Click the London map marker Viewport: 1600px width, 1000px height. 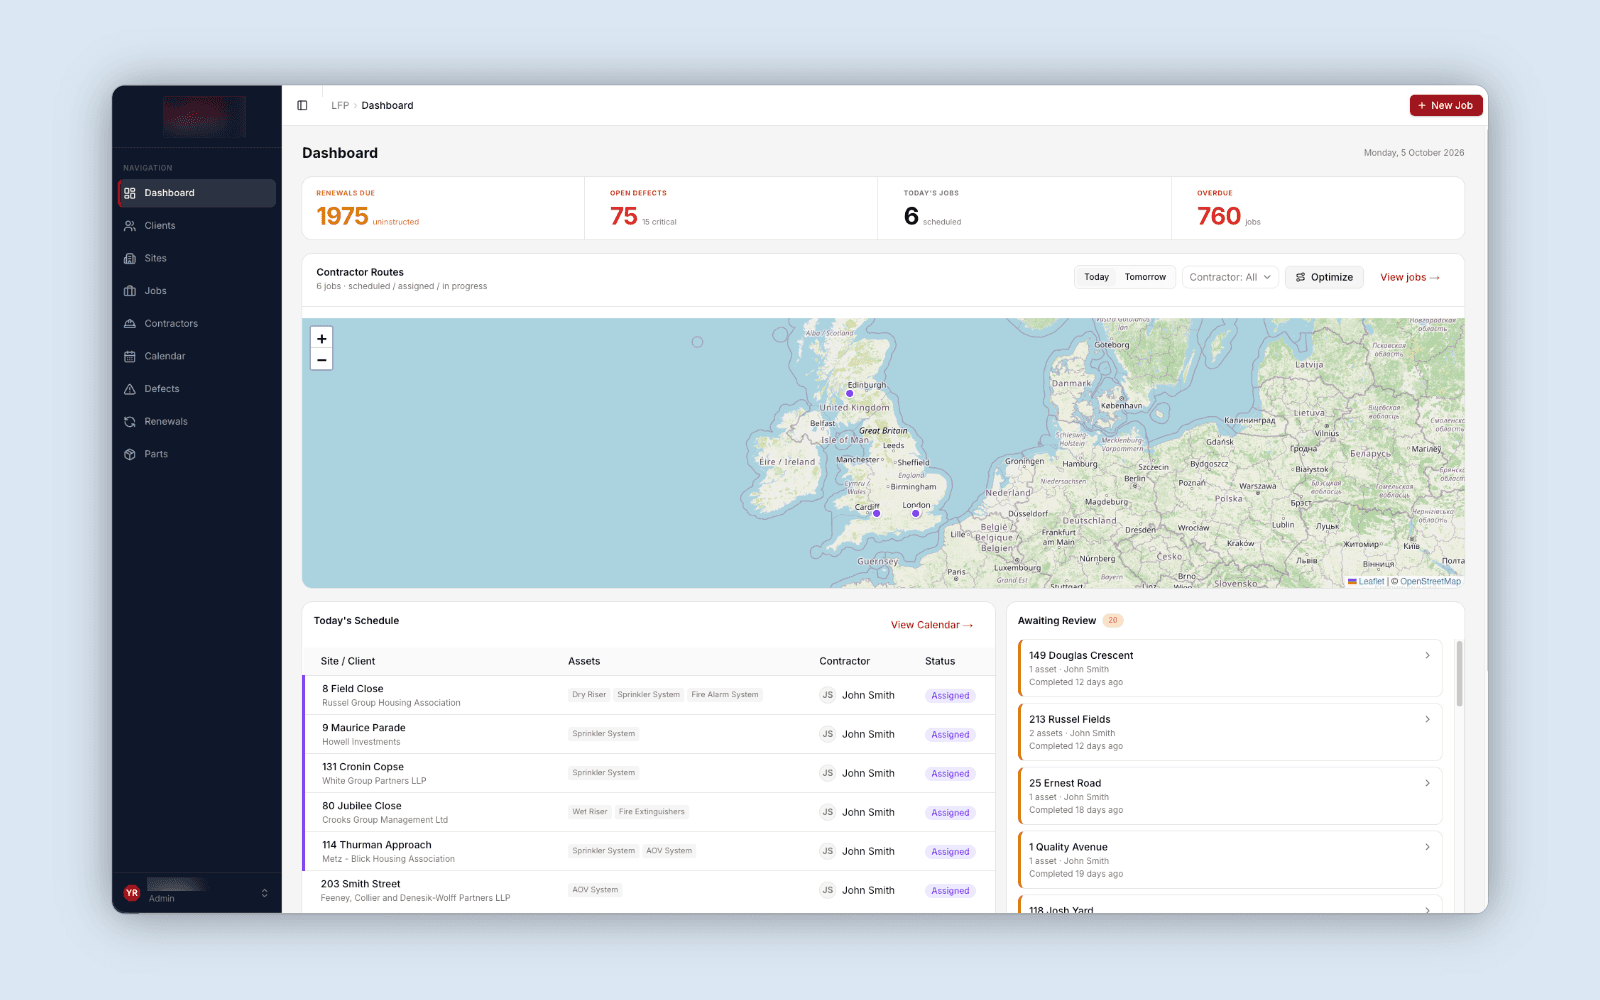click(916, 514)
